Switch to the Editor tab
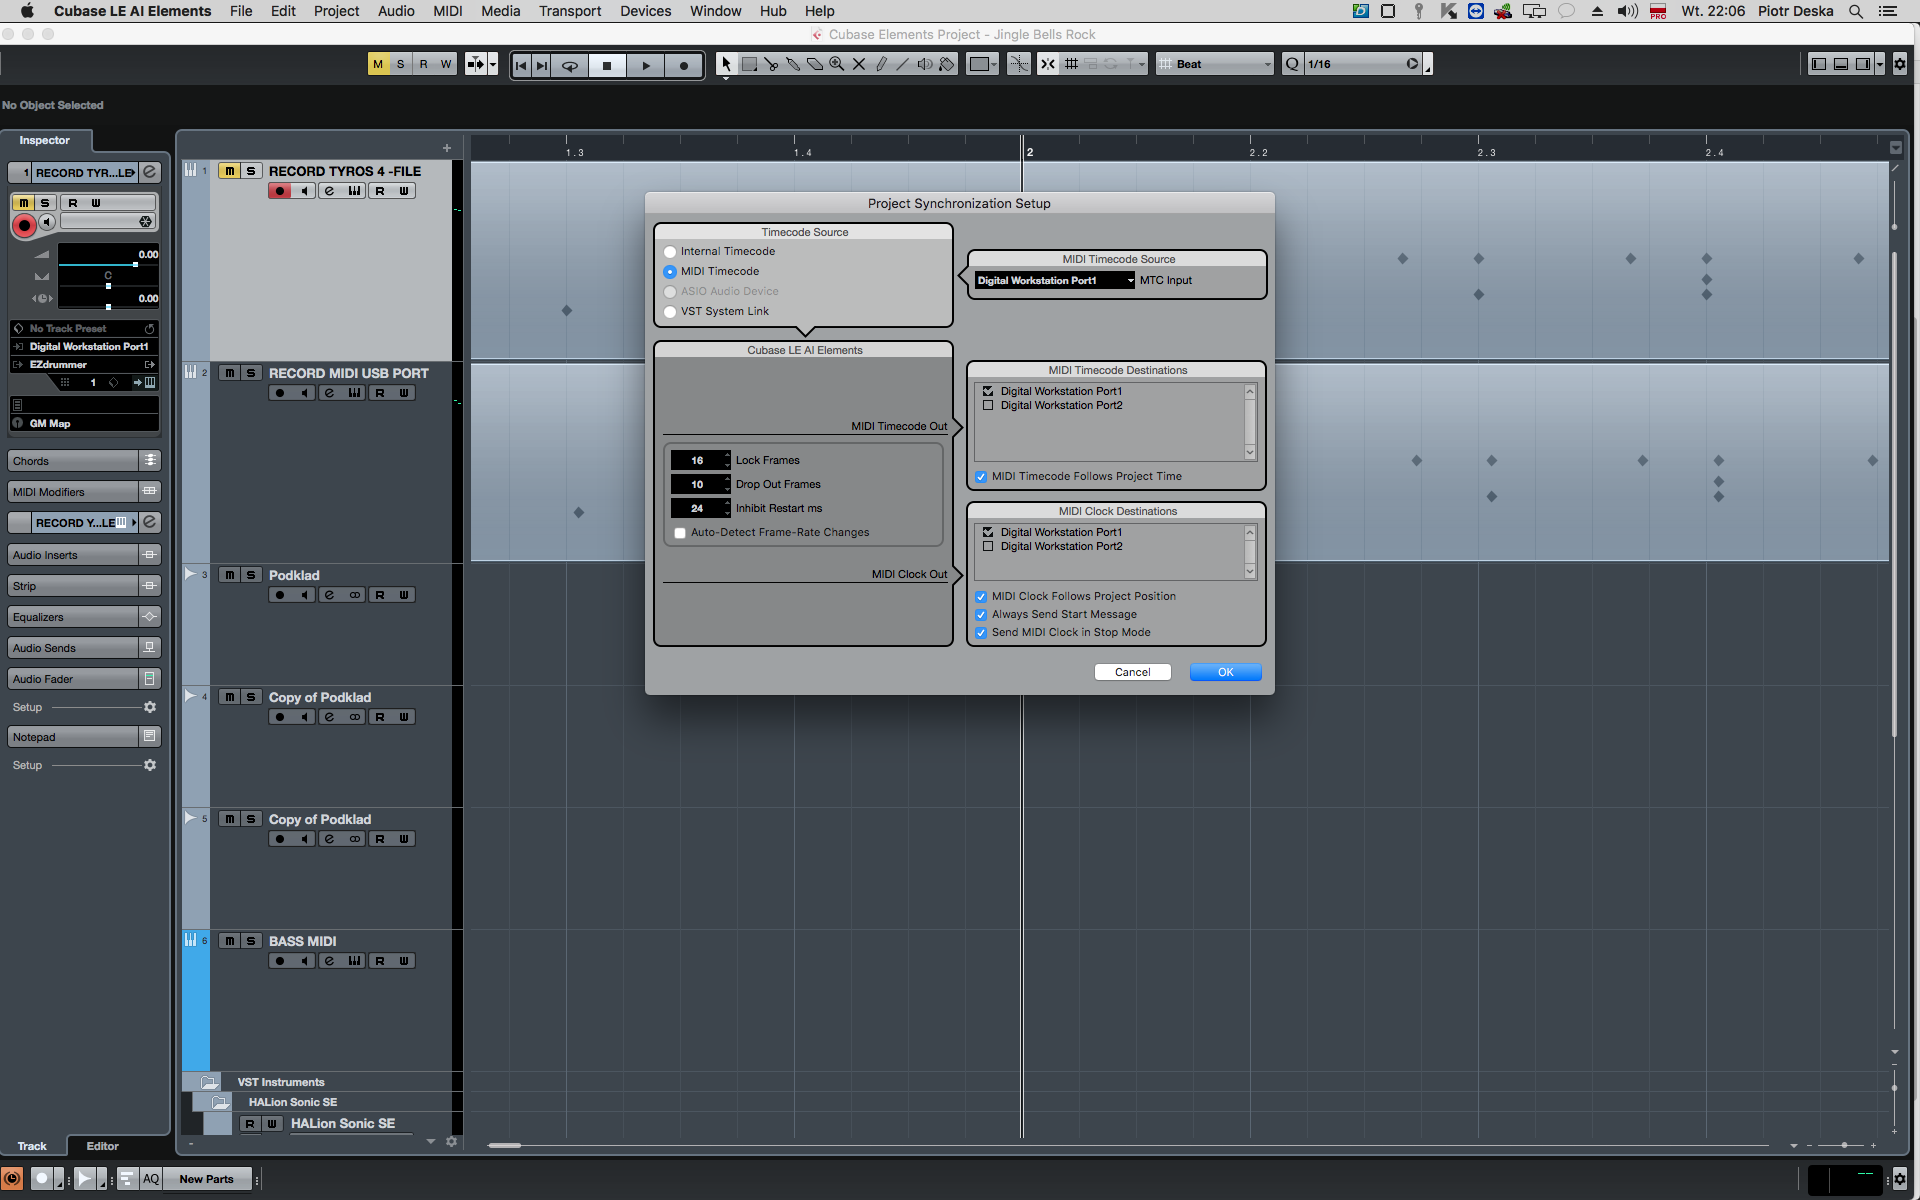The image size is (1920, 1200). pyautogui.click(x=102, y=1146)
